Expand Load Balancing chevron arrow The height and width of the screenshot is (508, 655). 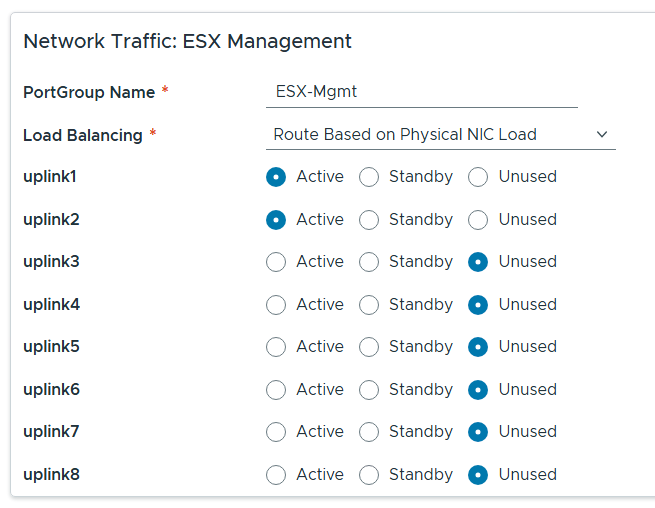point(601,134)
